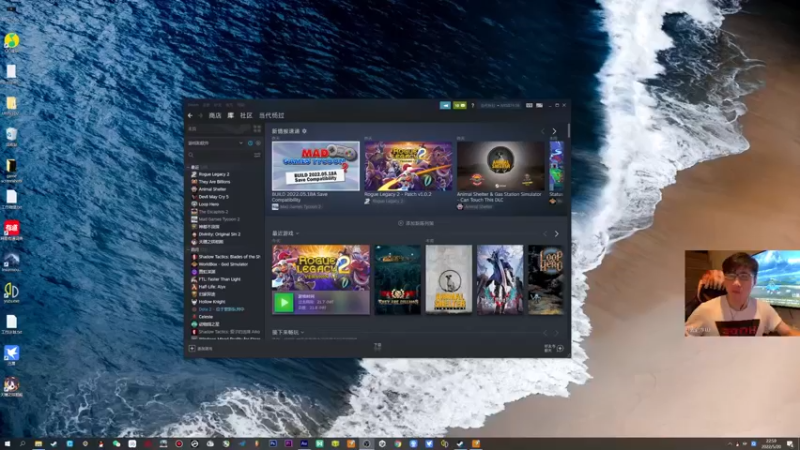Open the Rogue Legacy 2 recent game banner
800x450 pixels.
[x=320, y=267]
